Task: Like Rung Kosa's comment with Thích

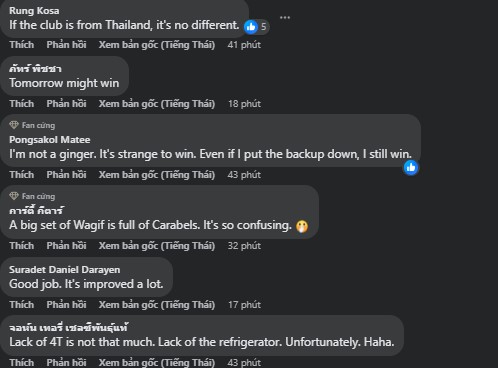Action: point(22,45)
